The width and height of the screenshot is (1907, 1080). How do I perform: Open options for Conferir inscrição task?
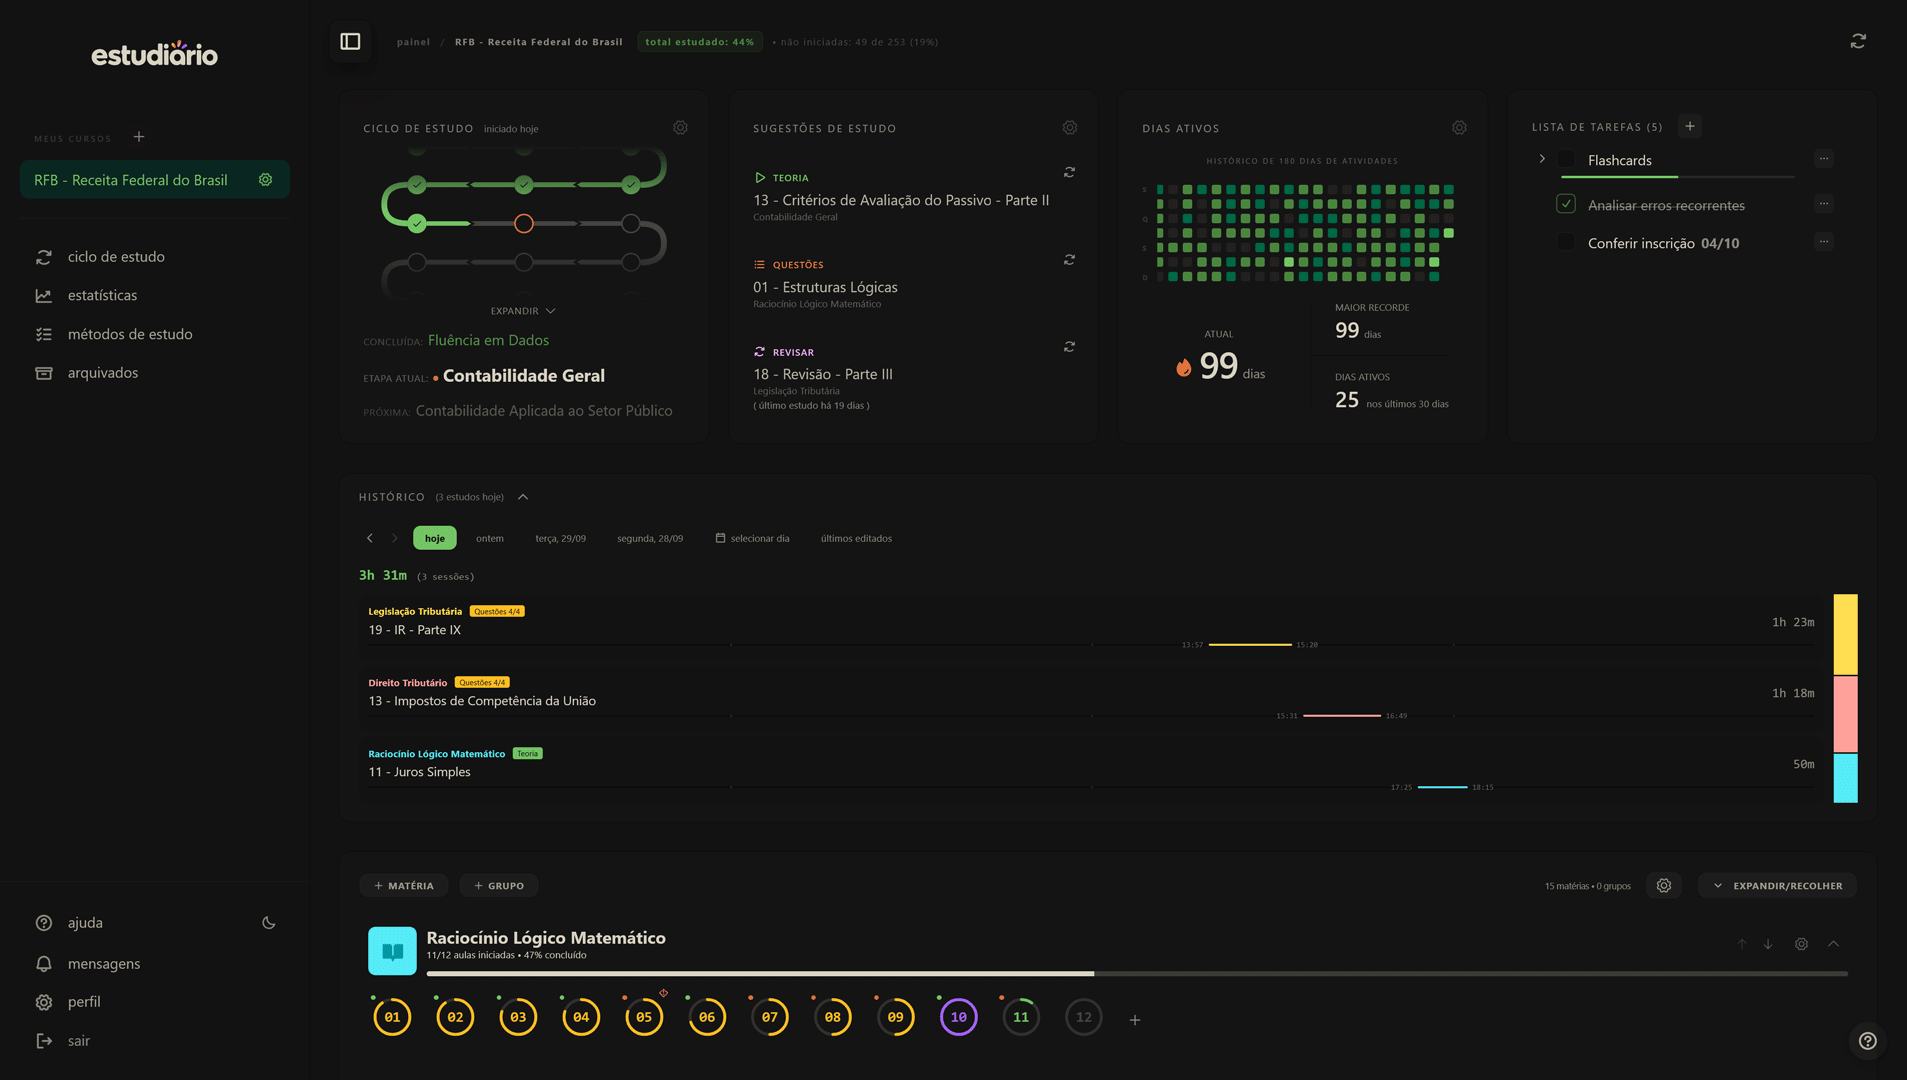click(x=1823, y=241)
